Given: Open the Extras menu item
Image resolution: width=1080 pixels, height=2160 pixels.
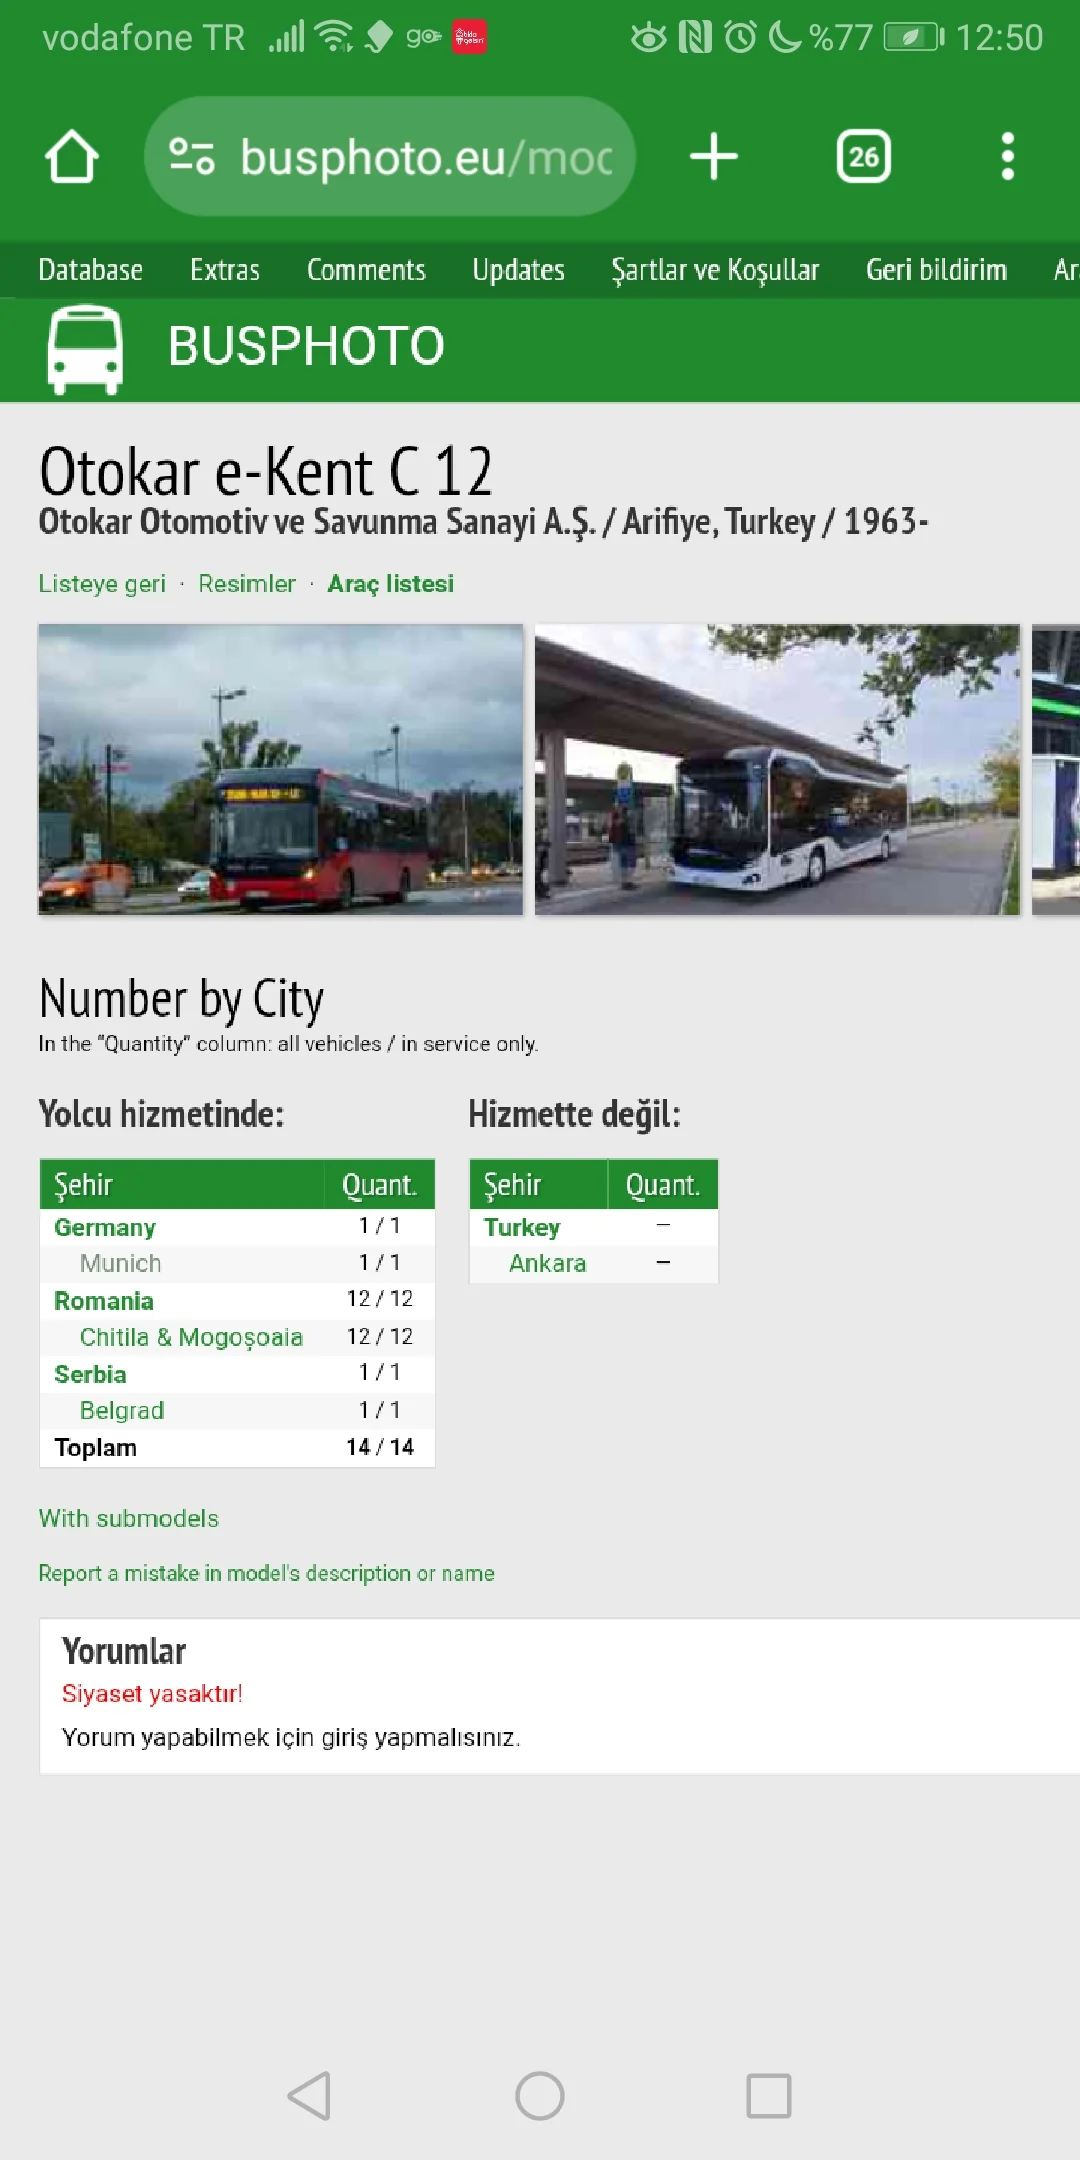Looking at the screenshot, I should coord(224,270).
